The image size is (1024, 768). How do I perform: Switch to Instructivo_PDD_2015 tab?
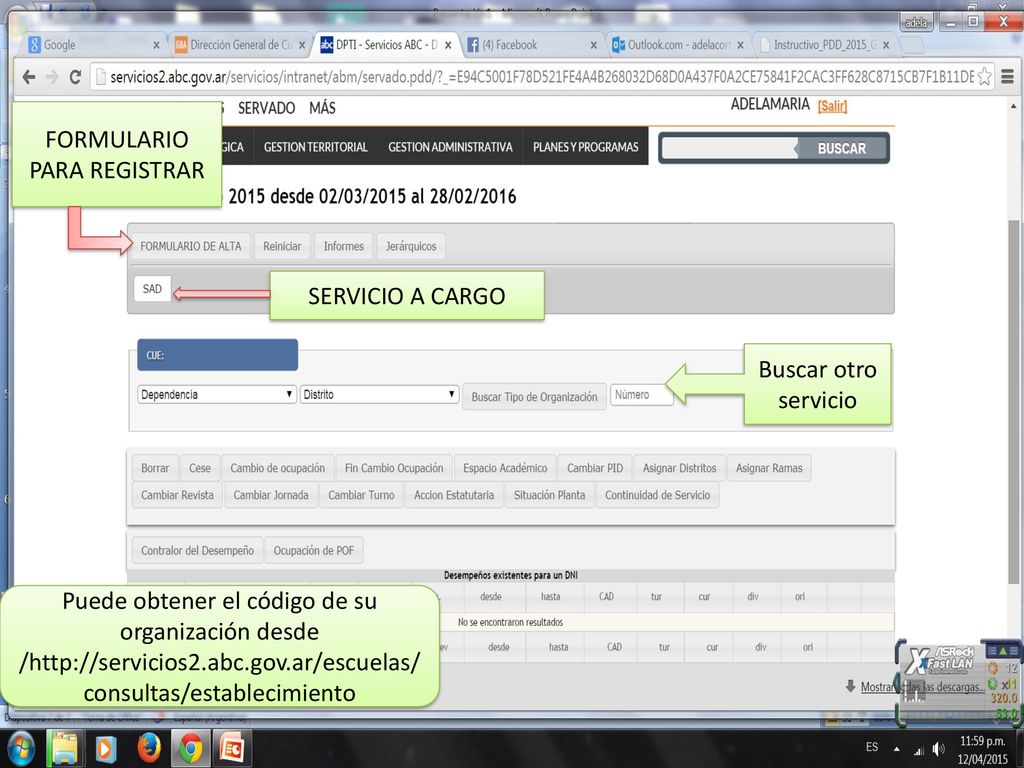click(823, 45)
